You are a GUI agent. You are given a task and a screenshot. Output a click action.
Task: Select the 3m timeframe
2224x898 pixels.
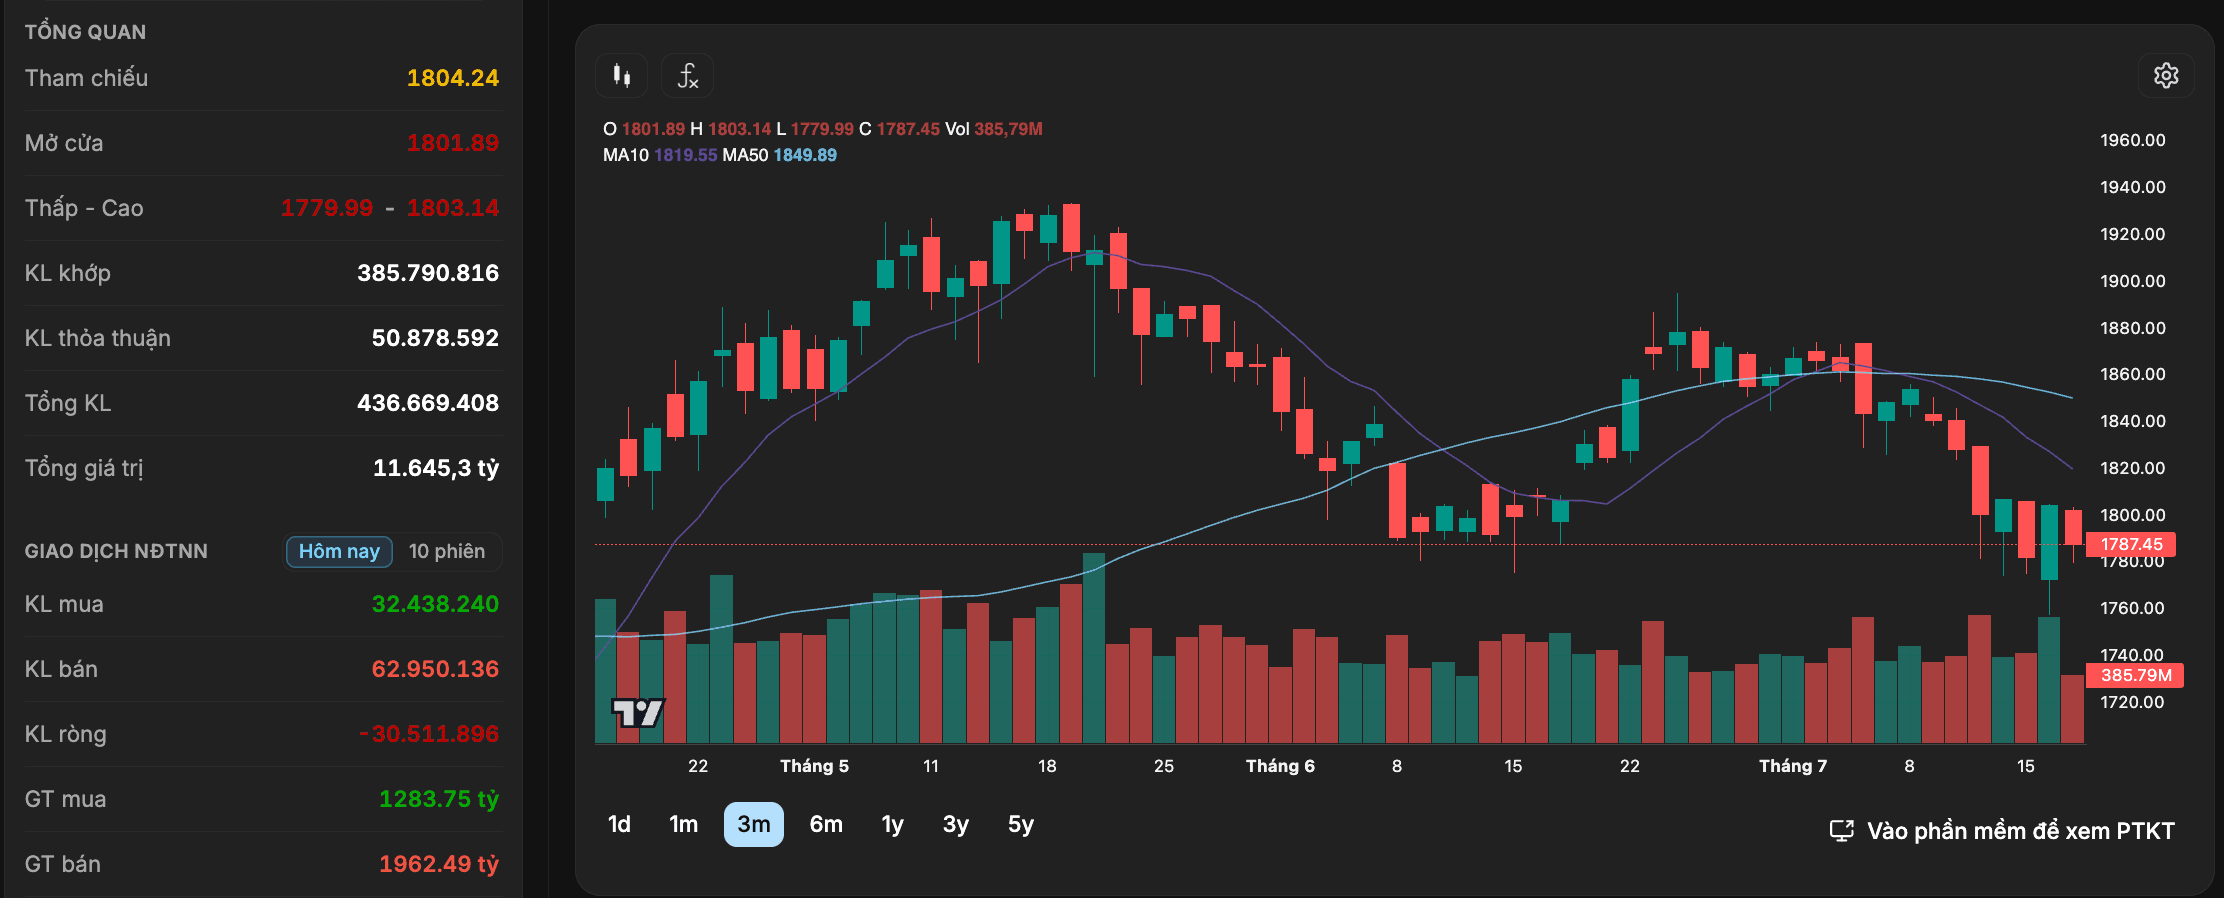point(754,824)
